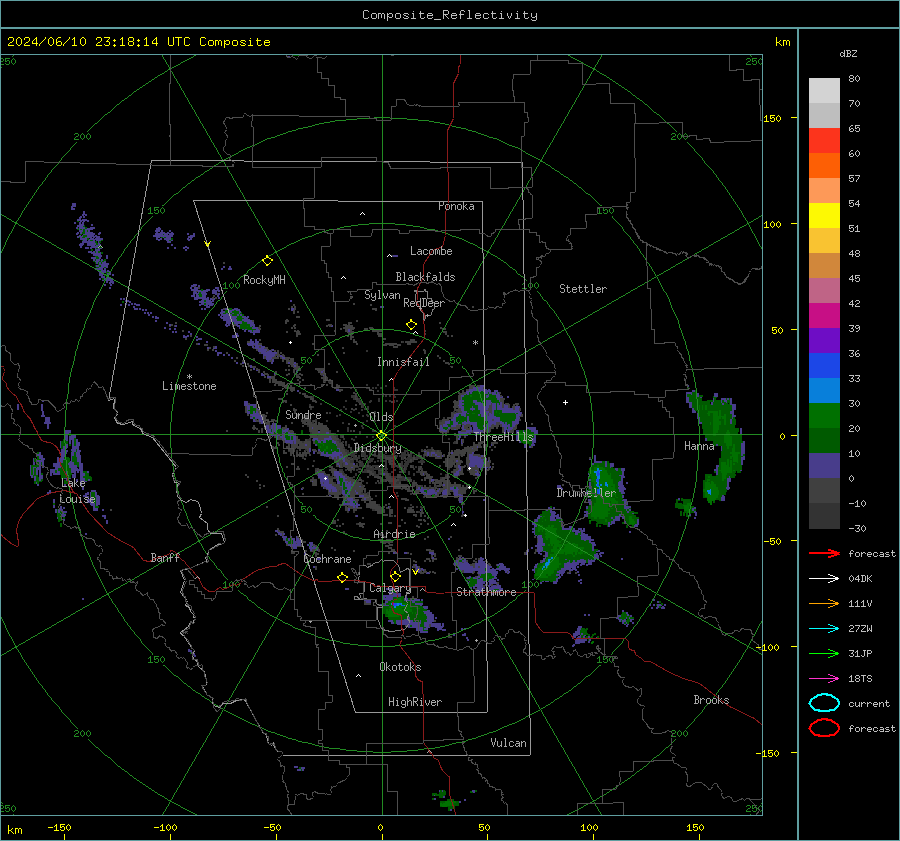Click the Calgary city label

390,588
